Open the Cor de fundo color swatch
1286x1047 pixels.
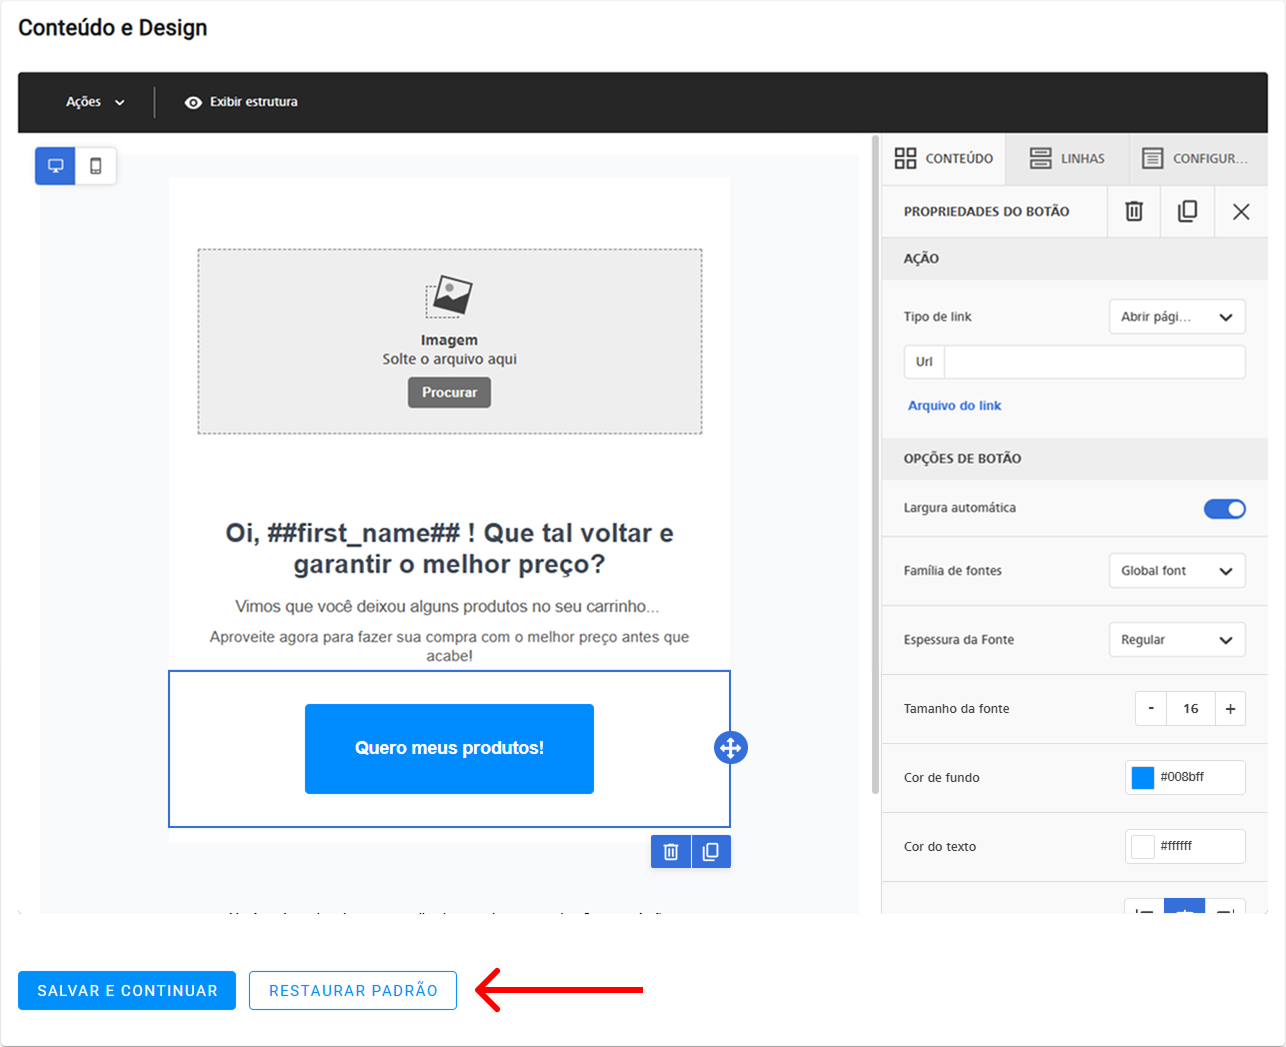(x=1143, y=777)
